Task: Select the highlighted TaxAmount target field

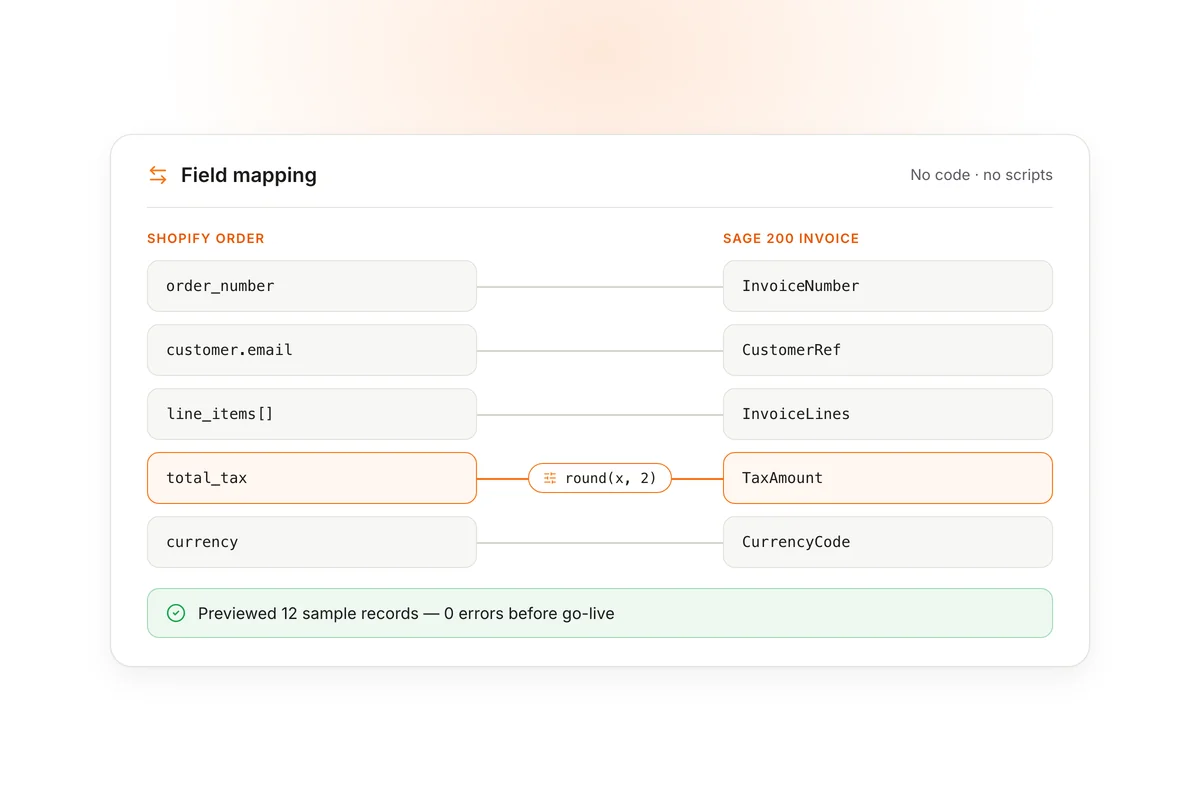Action: [888, 478]
